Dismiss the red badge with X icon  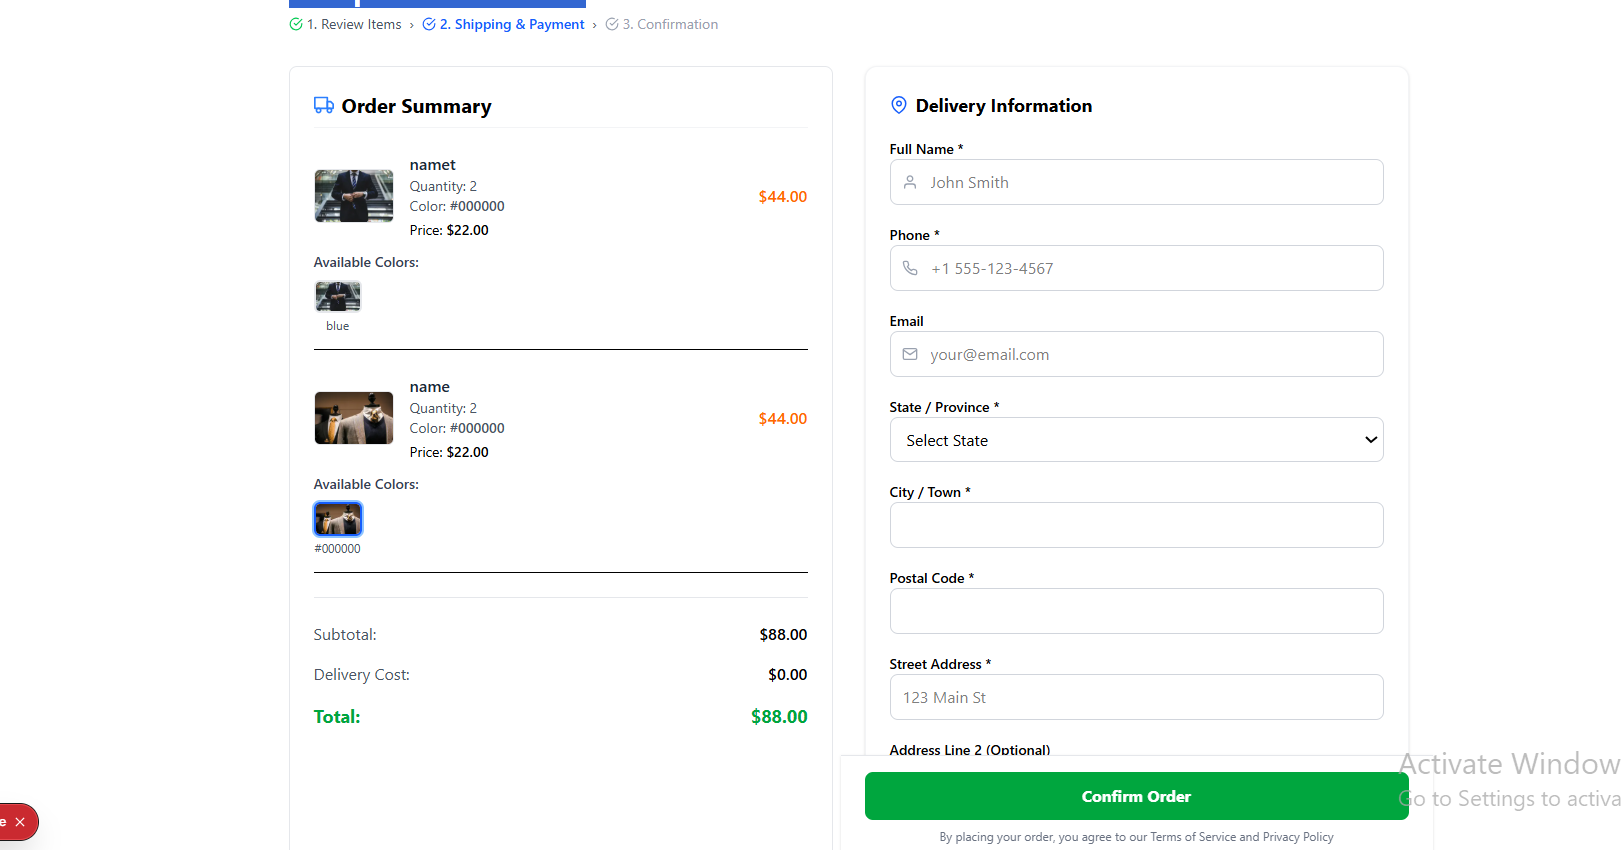[x=20, y=822]
